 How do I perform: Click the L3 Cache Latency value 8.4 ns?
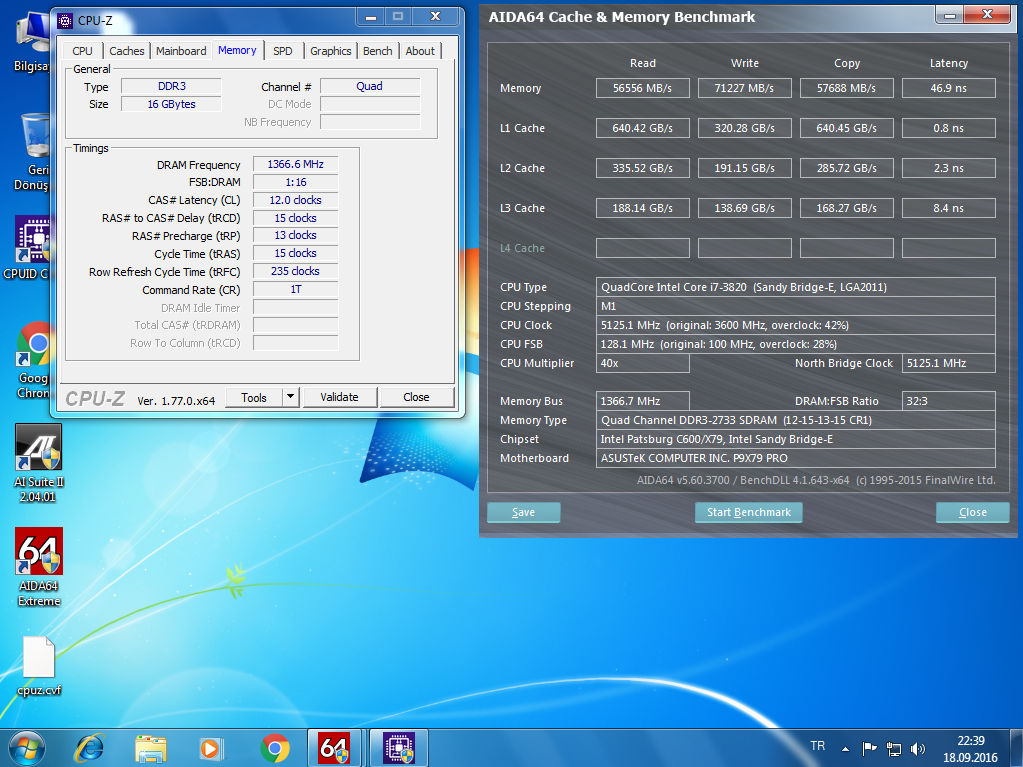[949, 208]
